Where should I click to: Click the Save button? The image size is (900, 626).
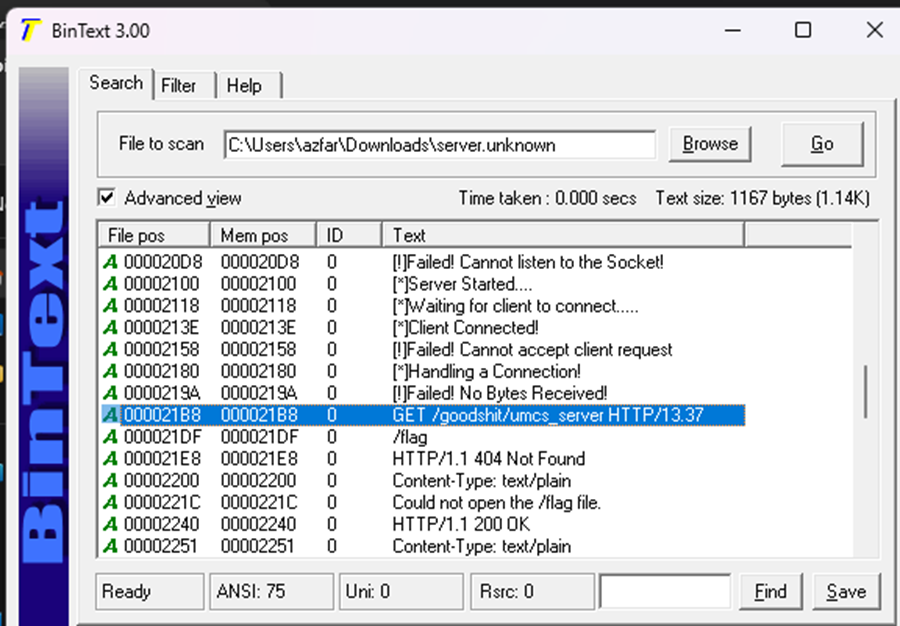(846, 592)
